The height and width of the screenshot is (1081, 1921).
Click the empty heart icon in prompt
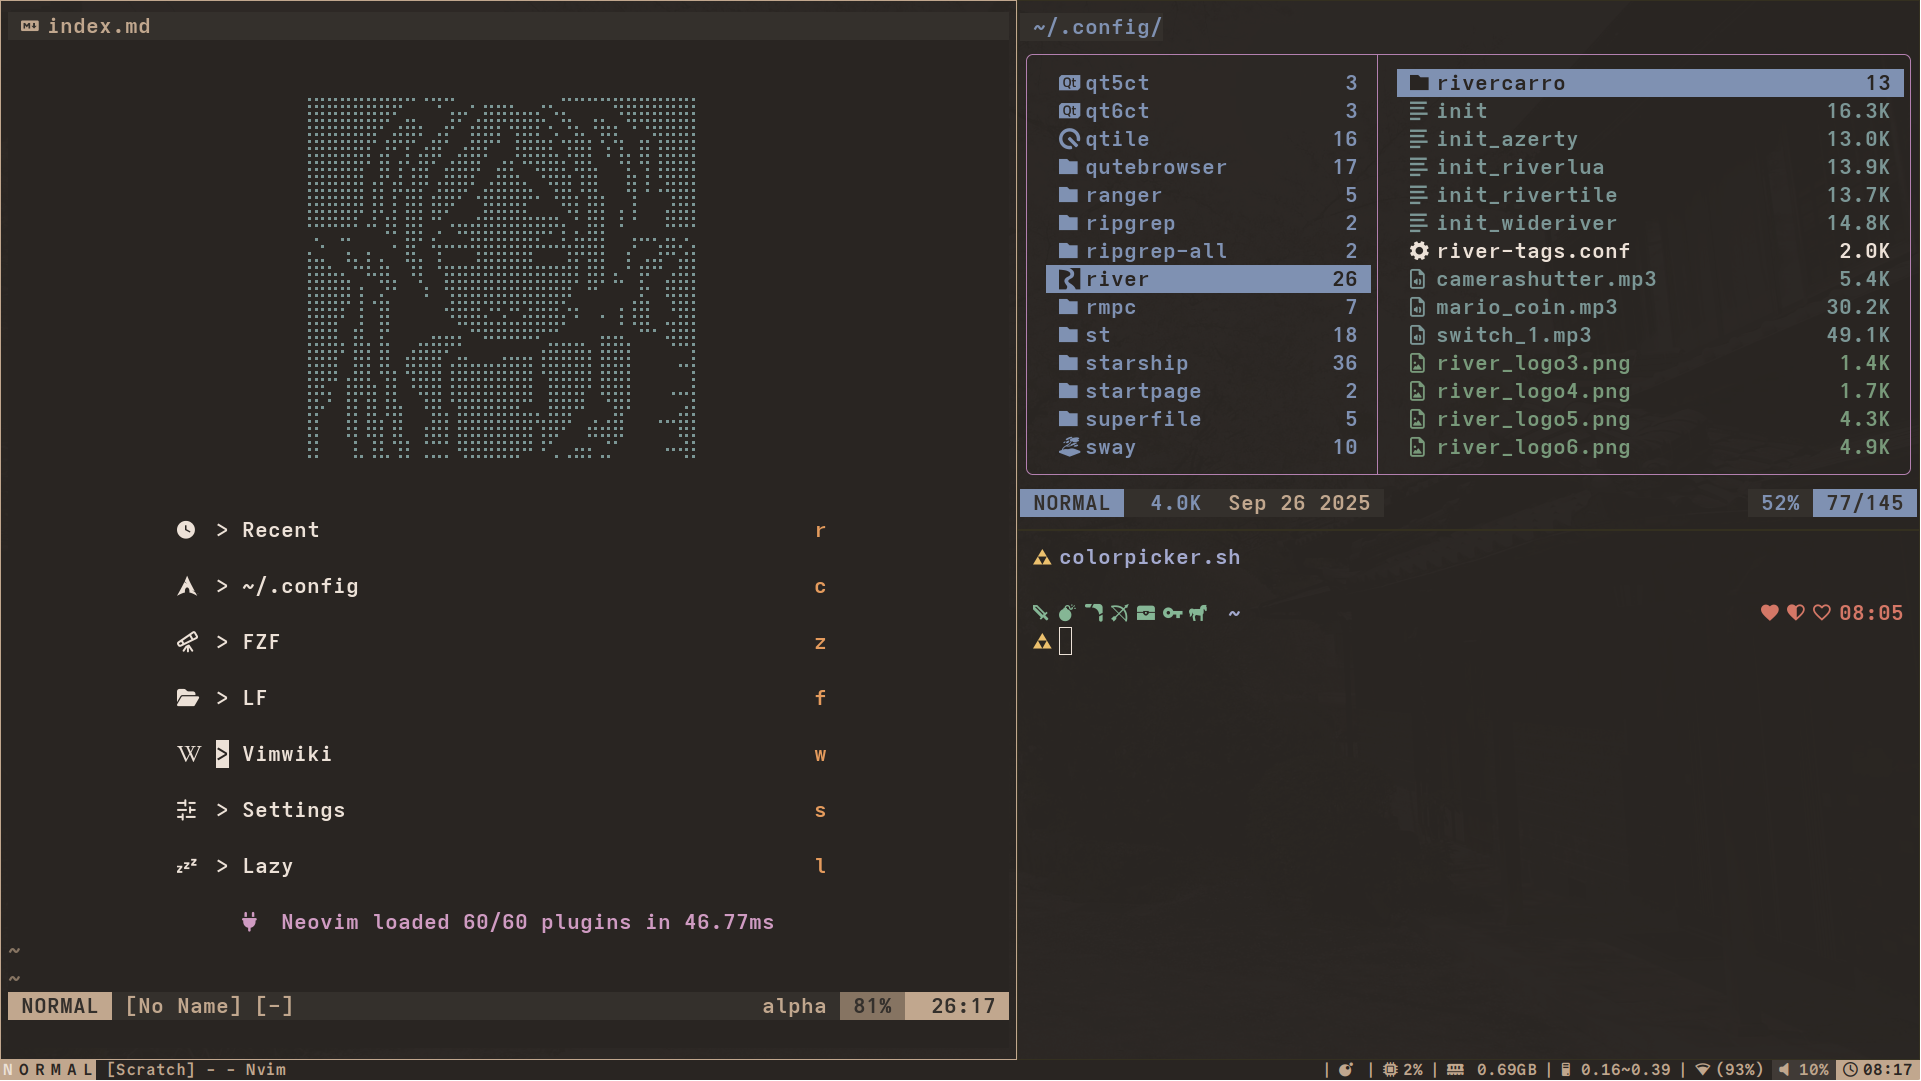1822,613
